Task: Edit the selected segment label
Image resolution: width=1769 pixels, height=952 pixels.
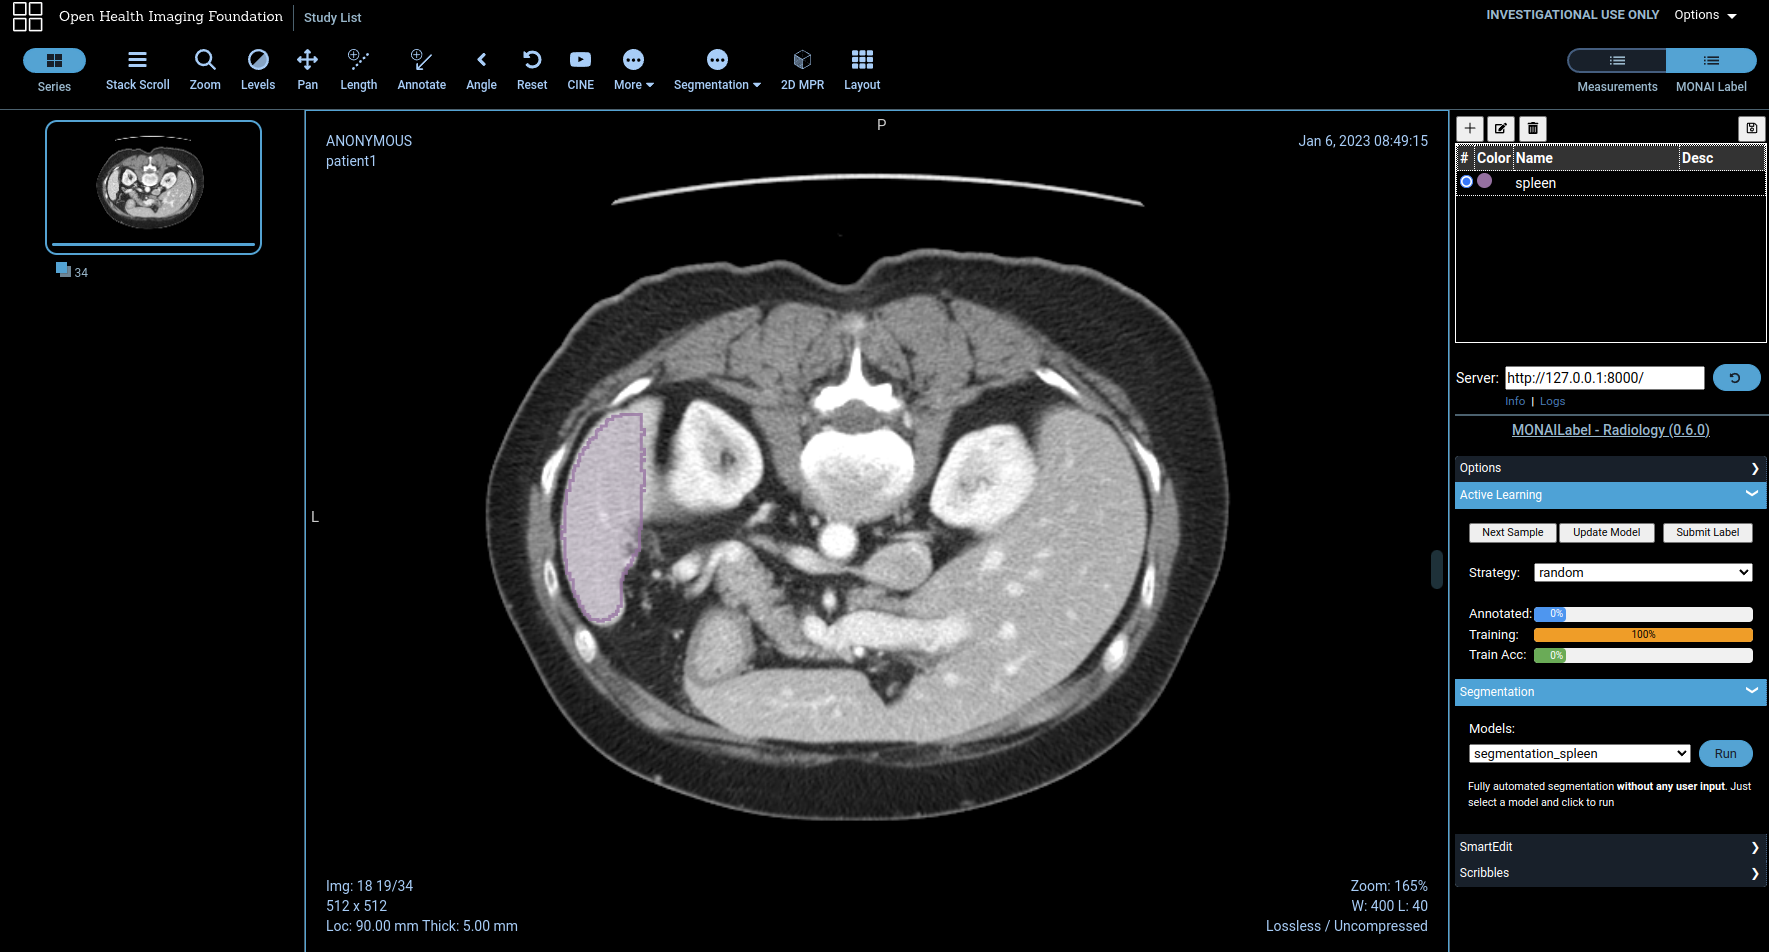Action: coord(1501,128)
